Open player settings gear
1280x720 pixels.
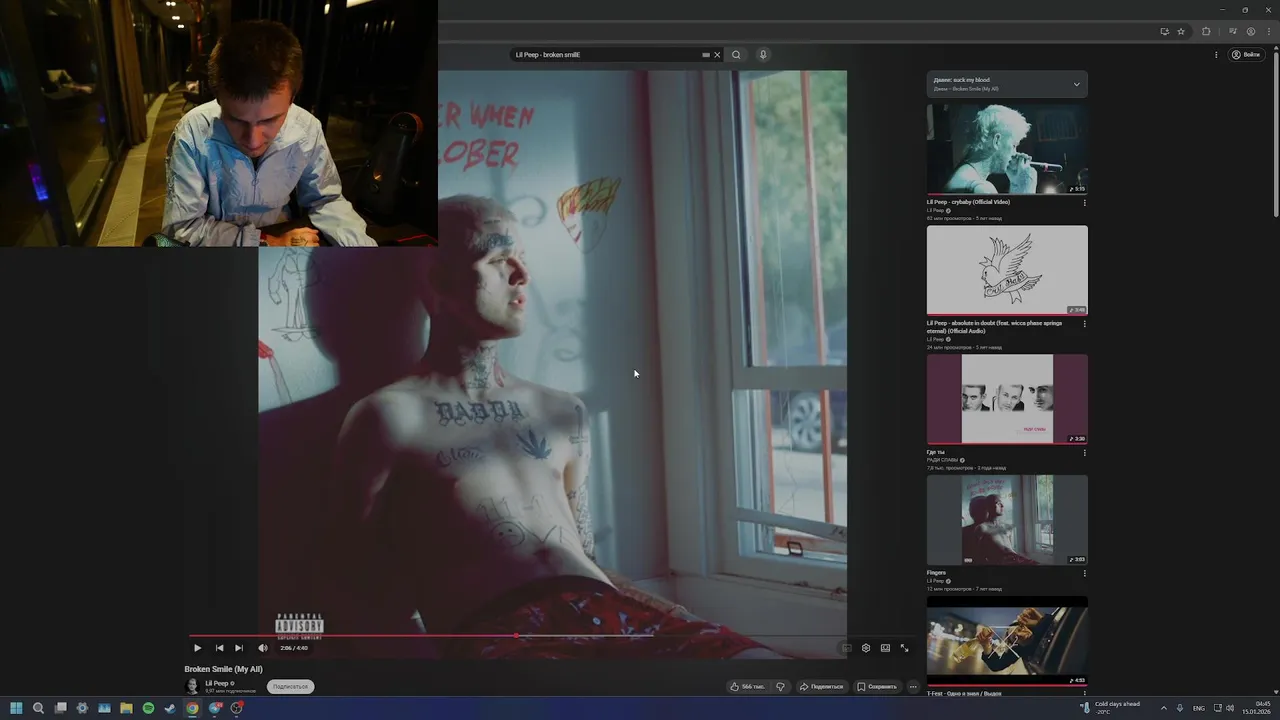click(866, 648)
